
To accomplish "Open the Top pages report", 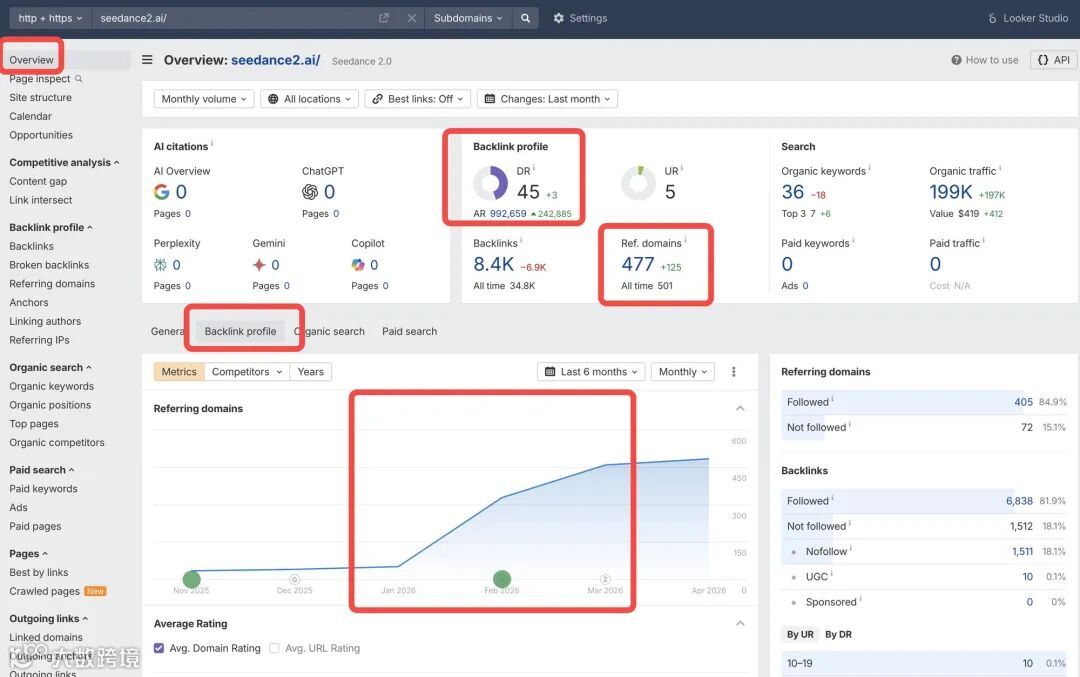I will tap(34, 424).
